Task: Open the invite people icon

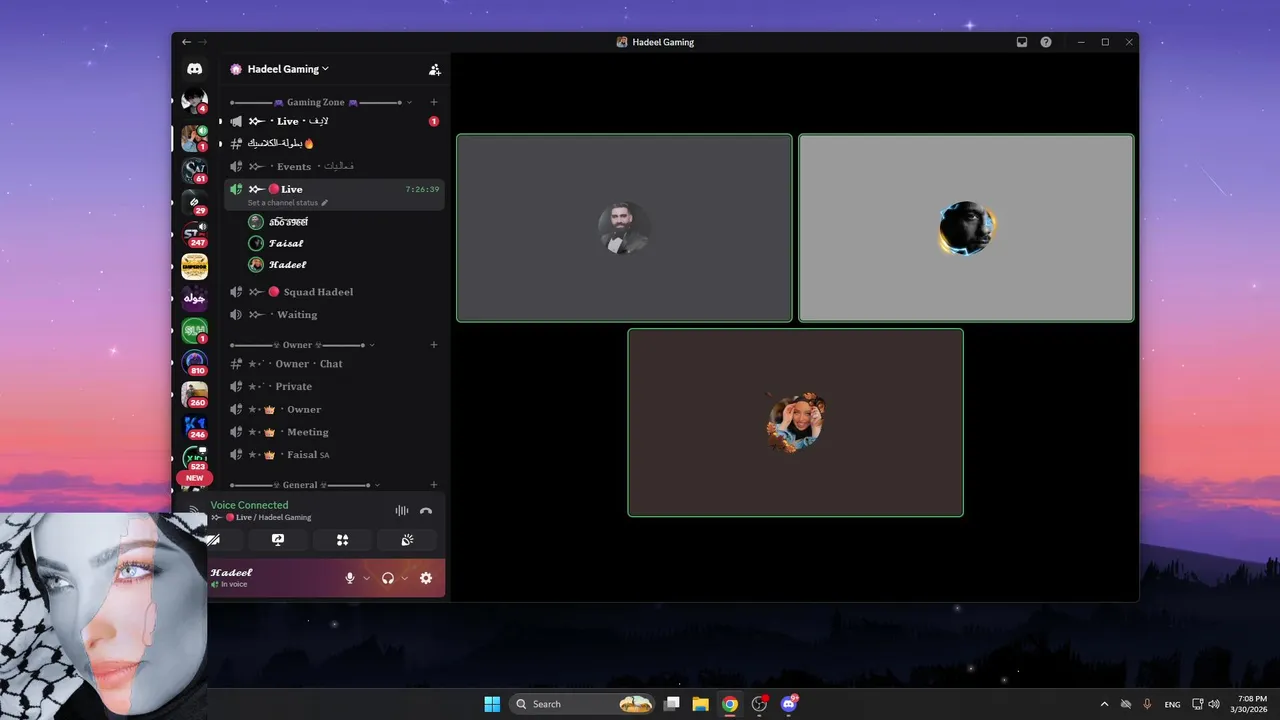Action: coord(434,70)
